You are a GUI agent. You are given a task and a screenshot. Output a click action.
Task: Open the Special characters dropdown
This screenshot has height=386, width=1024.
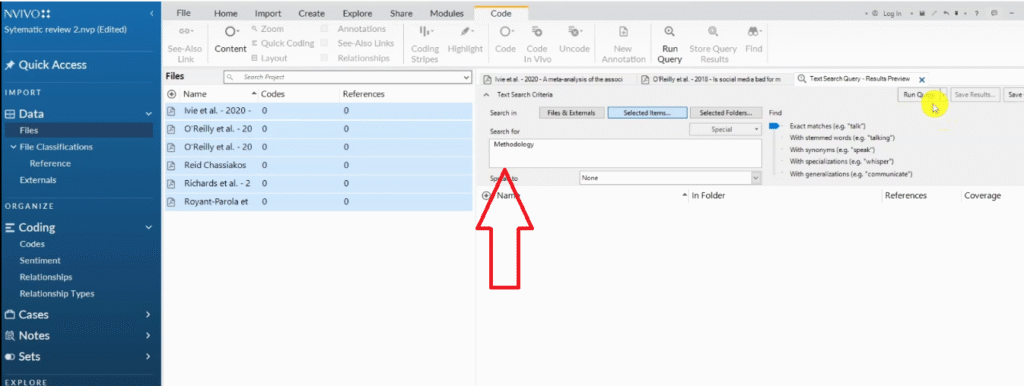pos(726,129)
